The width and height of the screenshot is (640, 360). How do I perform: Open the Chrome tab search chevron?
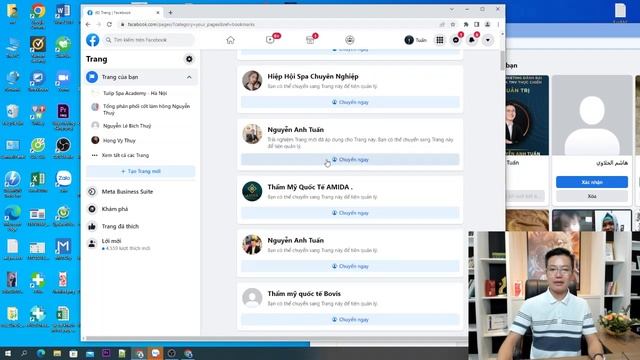pyautogui.click(x=451, y=9)
